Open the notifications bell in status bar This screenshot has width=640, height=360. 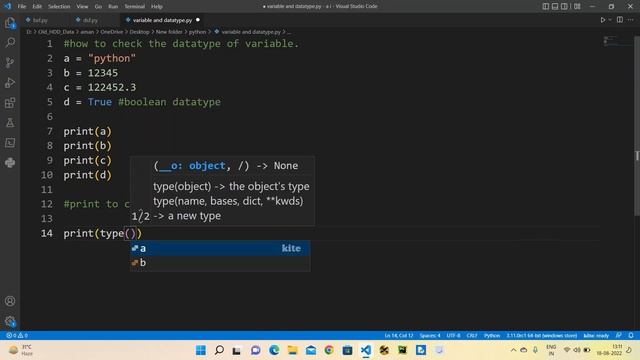(631, 336)
